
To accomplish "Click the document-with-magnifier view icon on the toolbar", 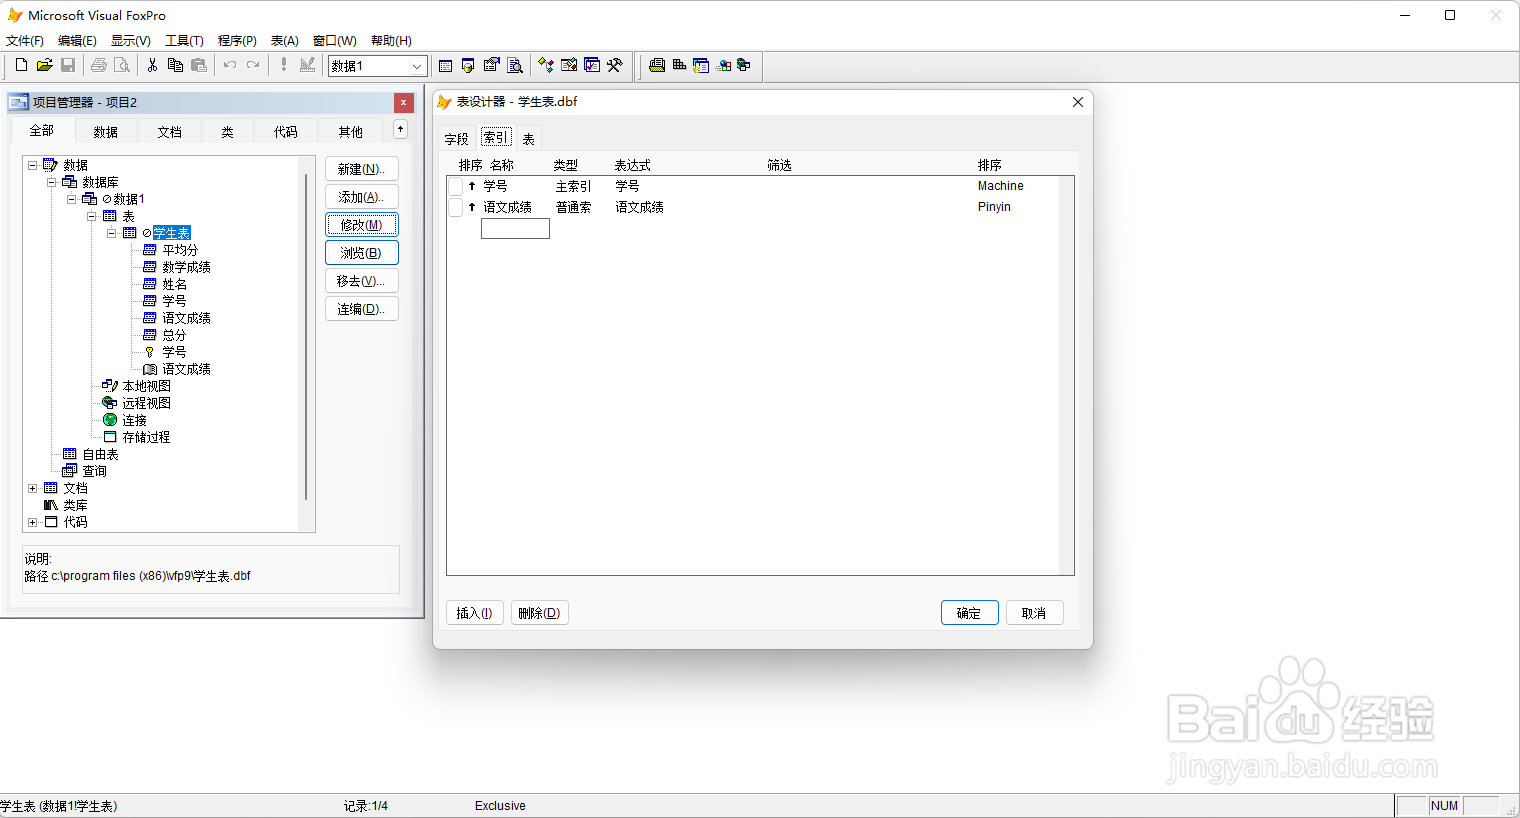I will coord(514,65).
